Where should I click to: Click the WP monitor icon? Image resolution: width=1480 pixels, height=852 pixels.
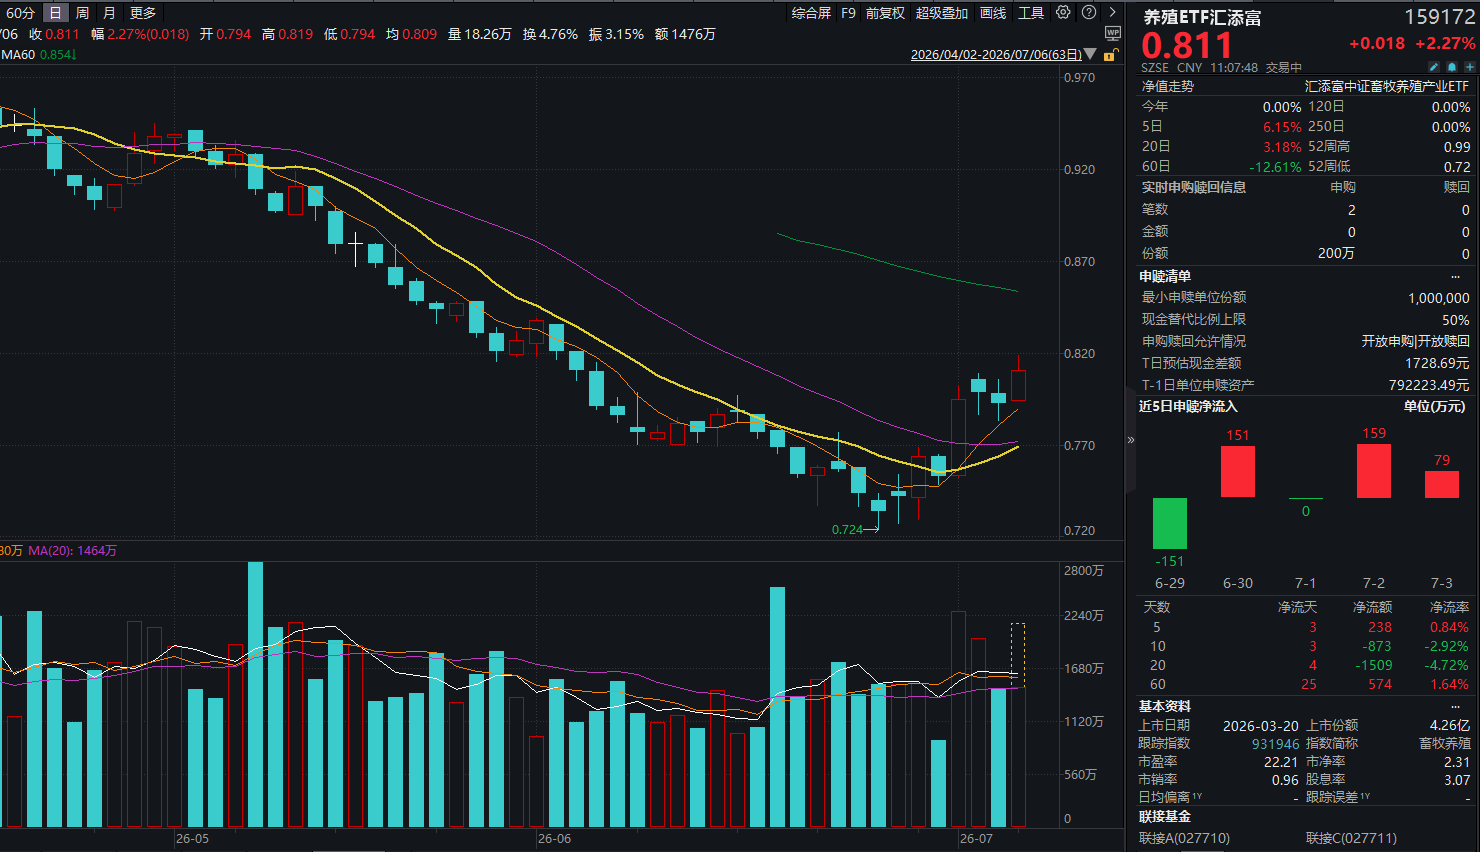(x=1113, y=34)
